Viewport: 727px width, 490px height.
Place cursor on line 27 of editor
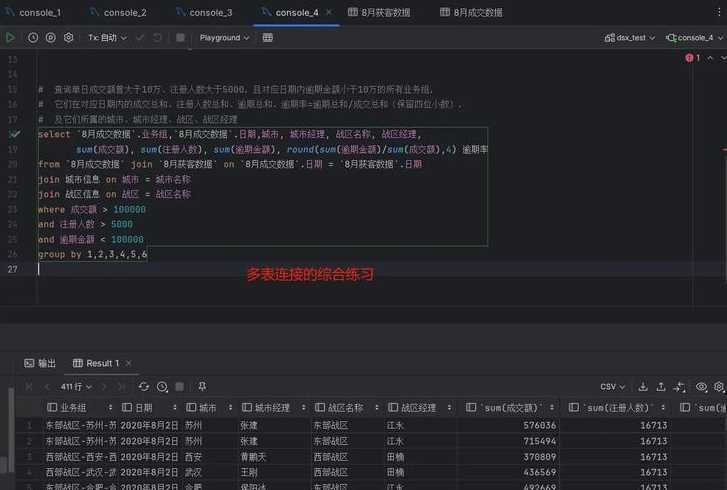[362, 269]
